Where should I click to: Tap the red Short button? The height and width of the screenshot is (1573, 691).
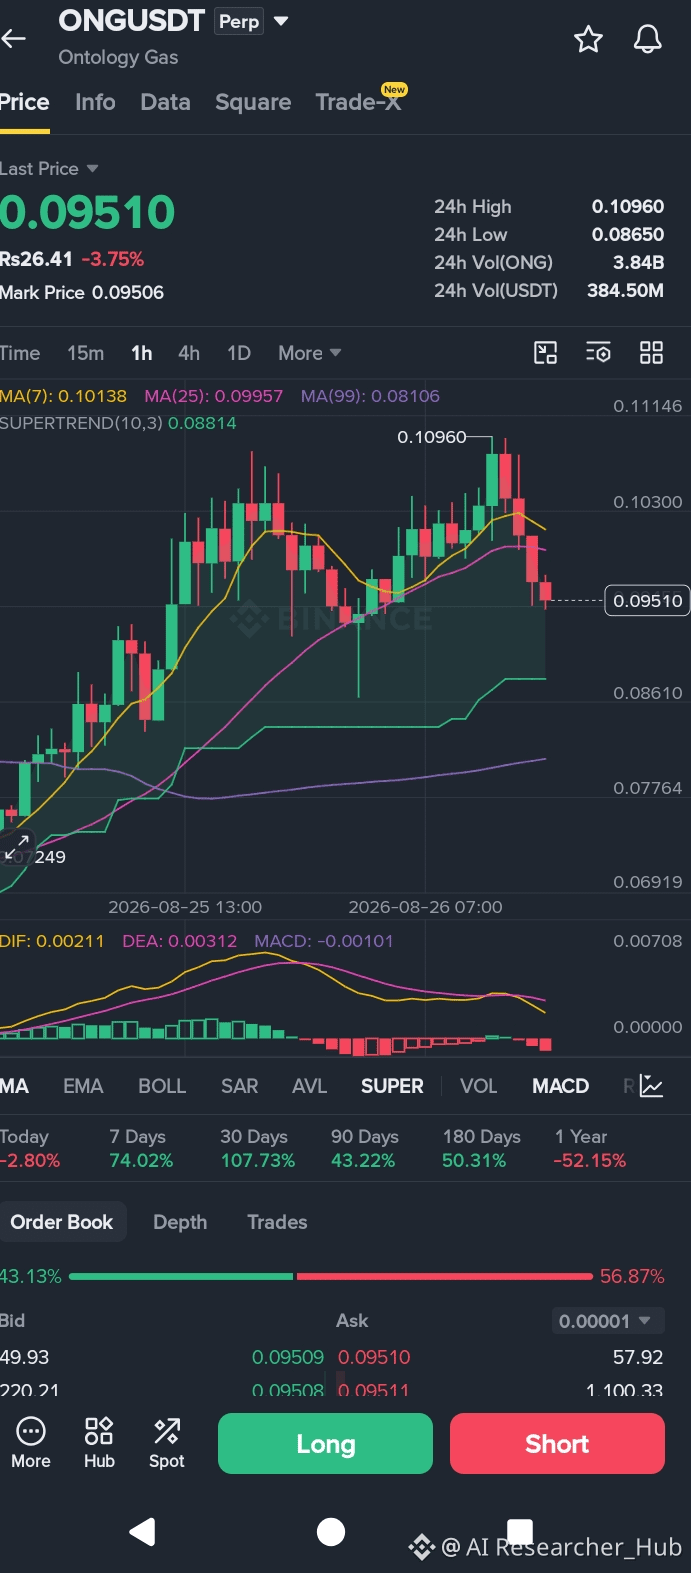557,1443
